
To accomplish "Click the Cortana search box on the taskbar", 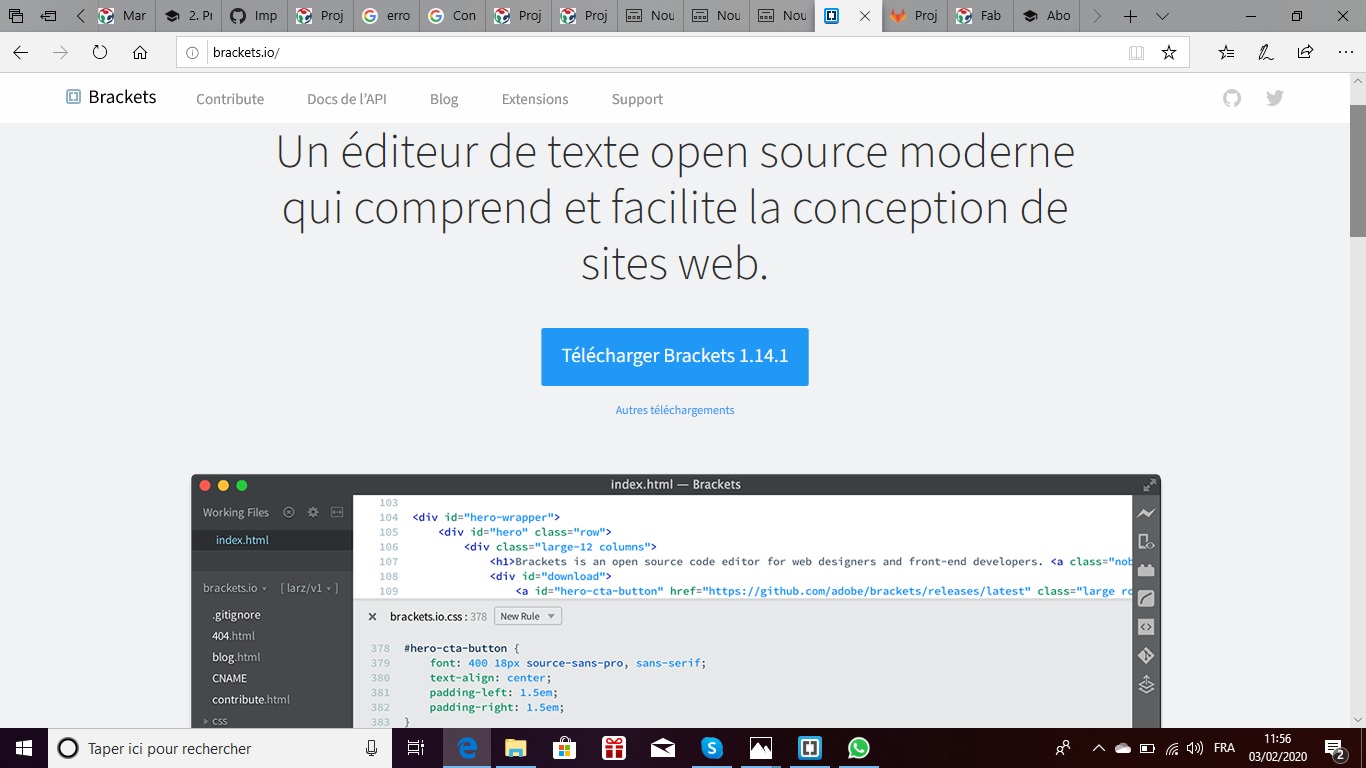I will [220, 748].
